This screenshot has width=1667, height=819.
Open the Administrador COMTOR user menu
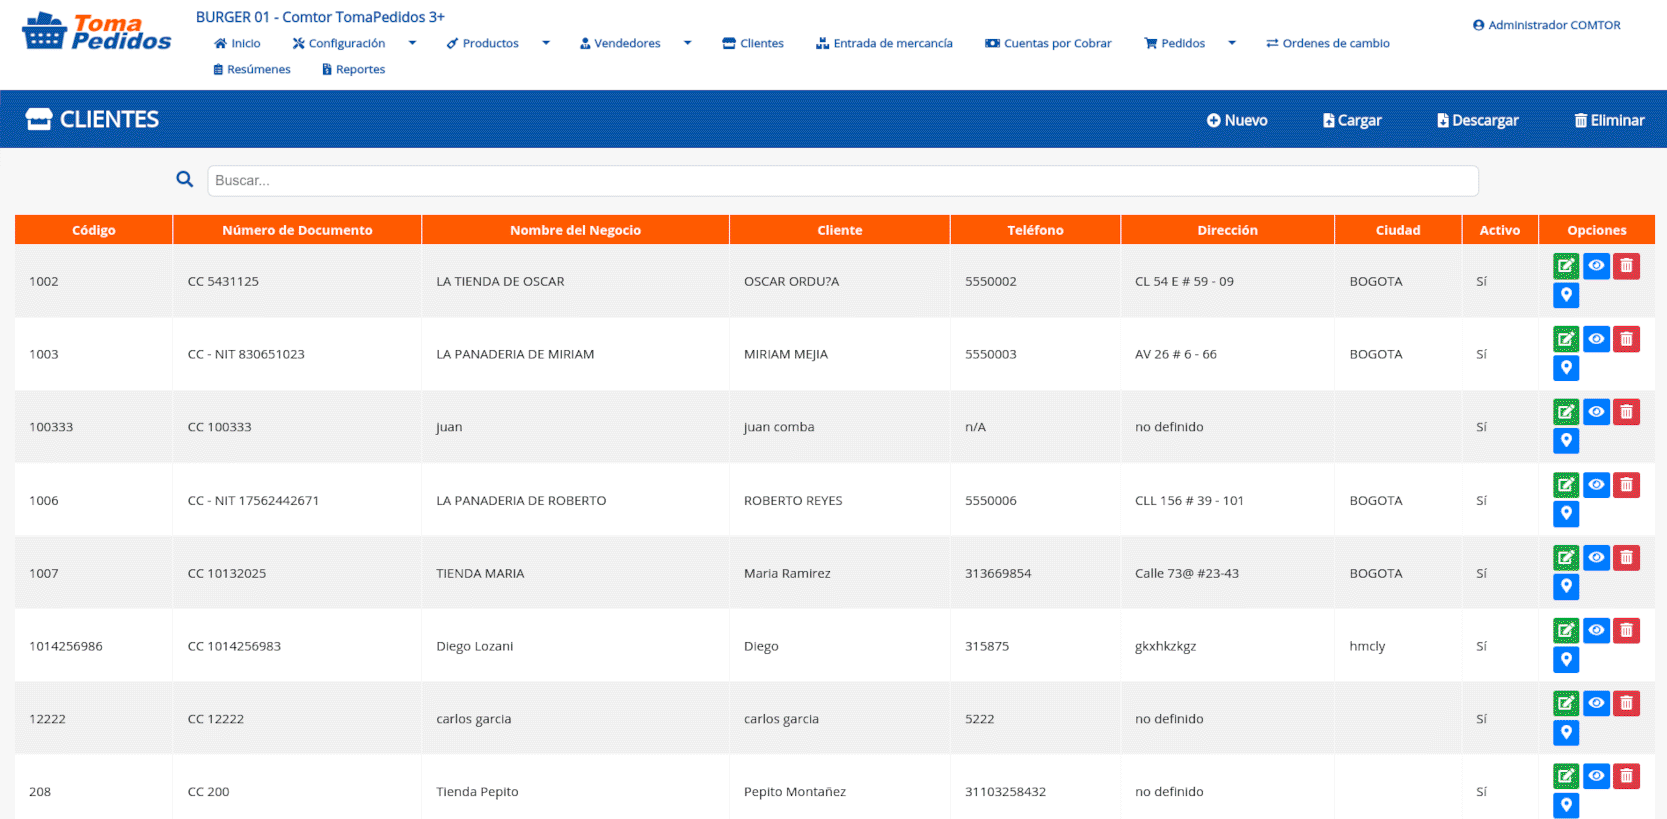(x=1547, y=25)
